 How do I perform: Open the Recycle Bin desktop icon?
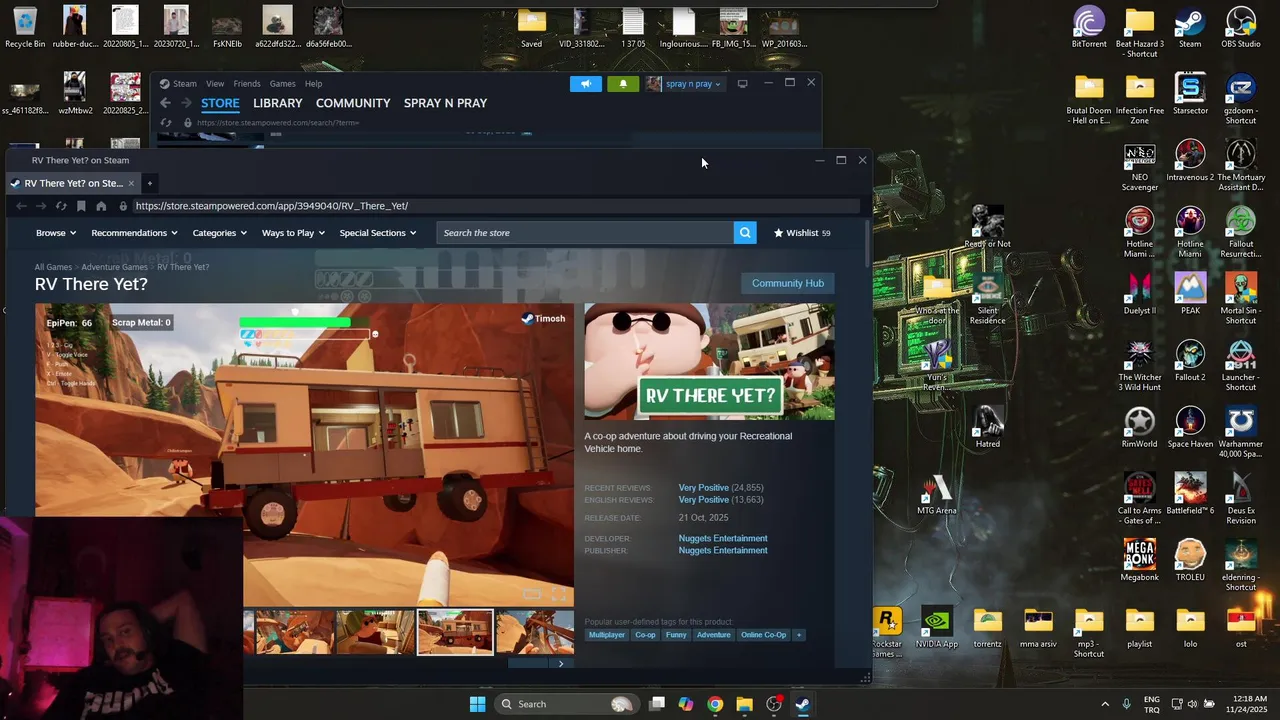25,28
